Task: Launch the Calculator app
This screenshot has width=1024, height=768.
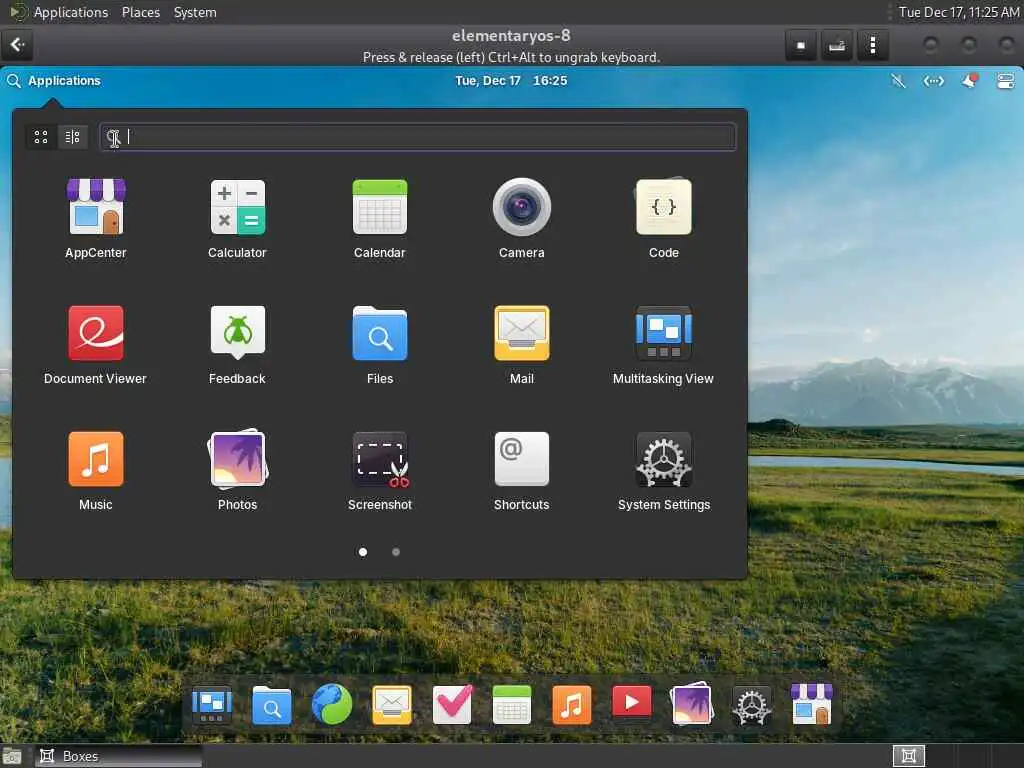Action: coord(238,219)
